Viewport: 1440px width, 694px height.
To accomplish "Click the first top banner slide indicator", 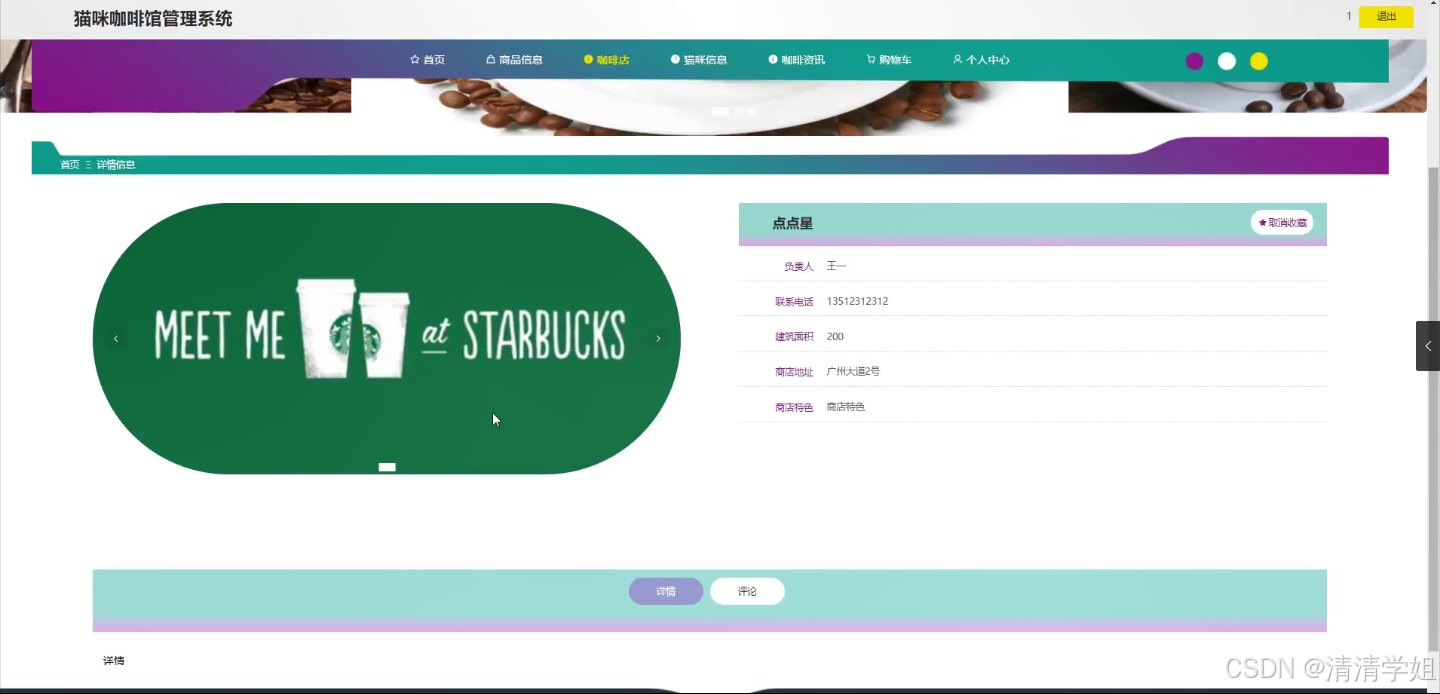I will (720, 111).
